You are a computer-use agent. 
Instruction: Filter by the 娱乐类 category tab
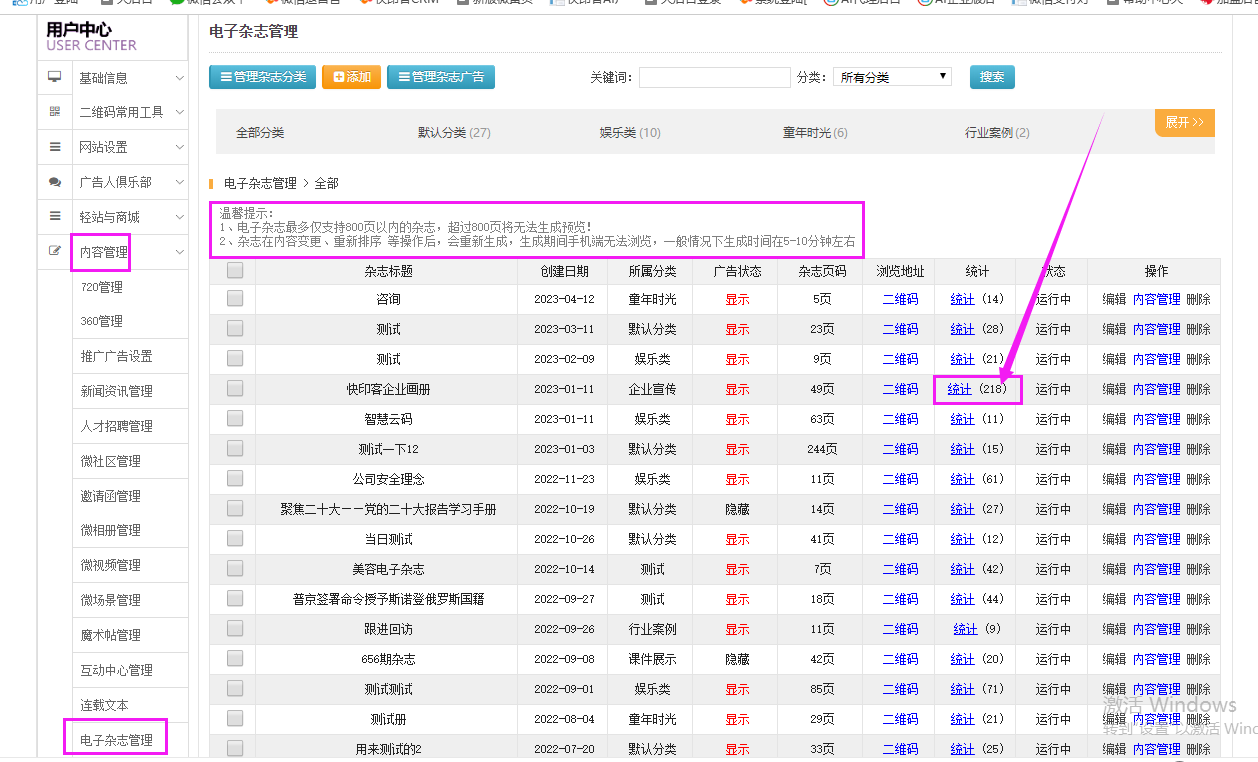pos(629,133)
